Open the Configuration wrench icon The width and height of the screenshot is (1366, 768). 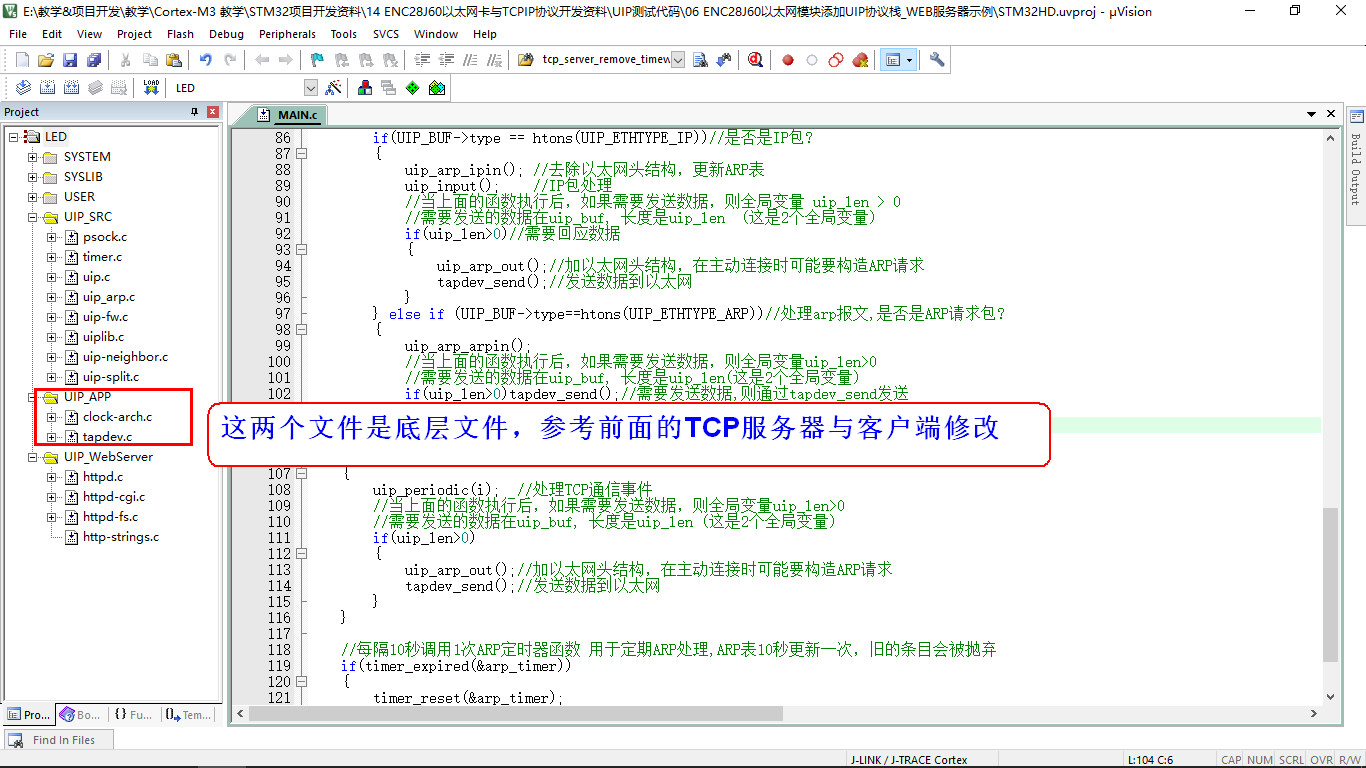pyautogui.click(x=937, y=60)
